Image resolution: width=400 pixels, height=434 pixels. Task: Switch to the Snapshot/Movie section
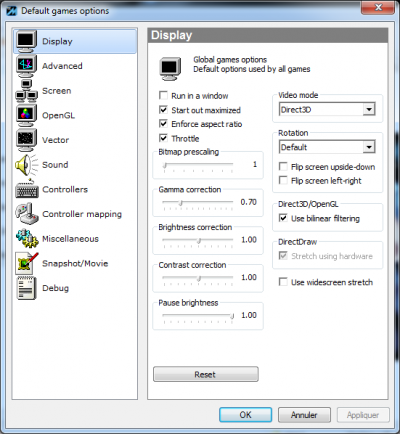pos(75,263)
